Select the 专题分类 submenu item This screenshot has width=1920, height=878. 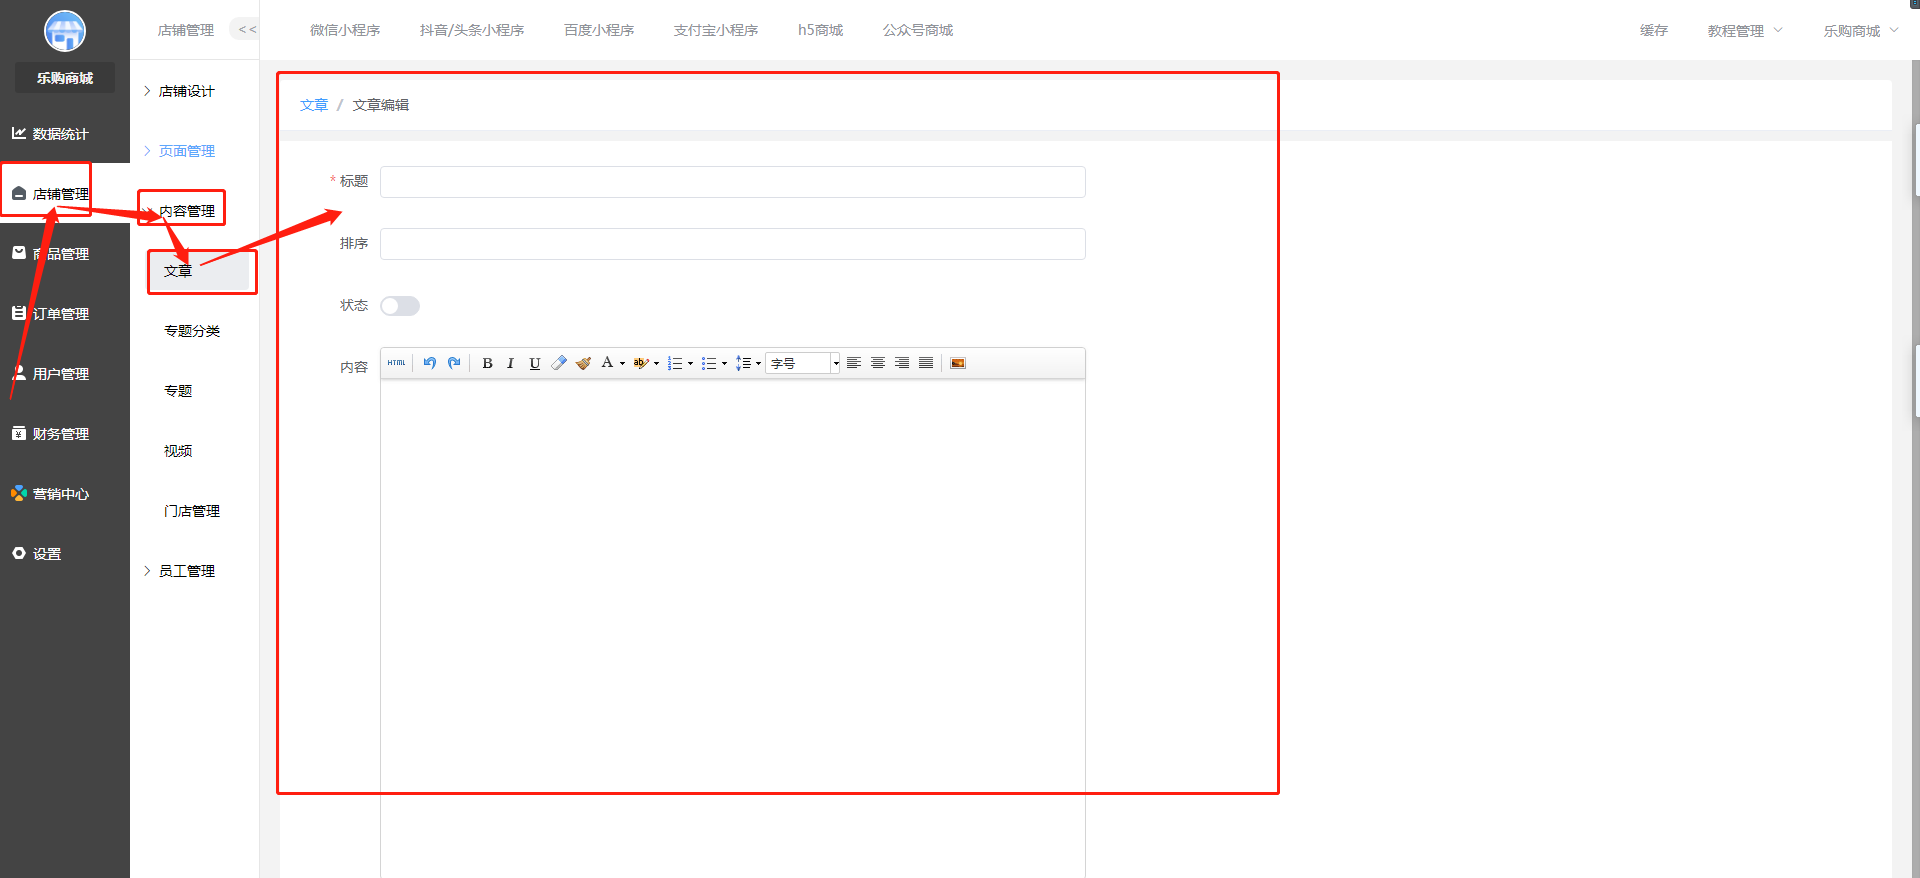click(x=192, y=331)
